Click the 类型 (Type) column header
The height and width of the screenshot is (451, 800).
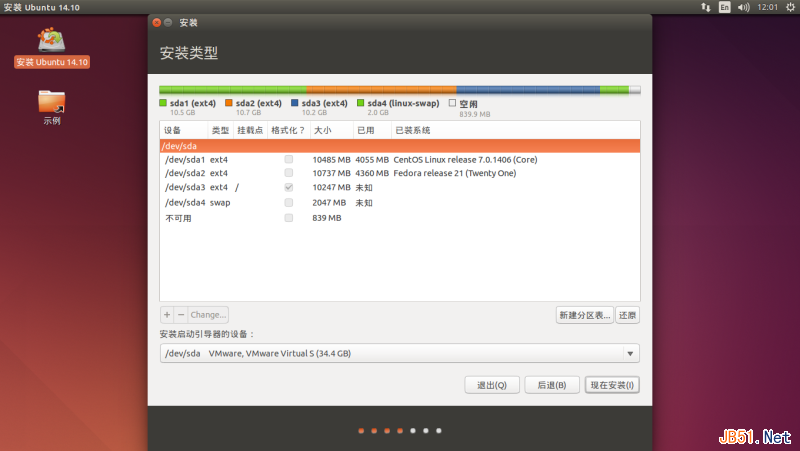(x=220, y=130)
